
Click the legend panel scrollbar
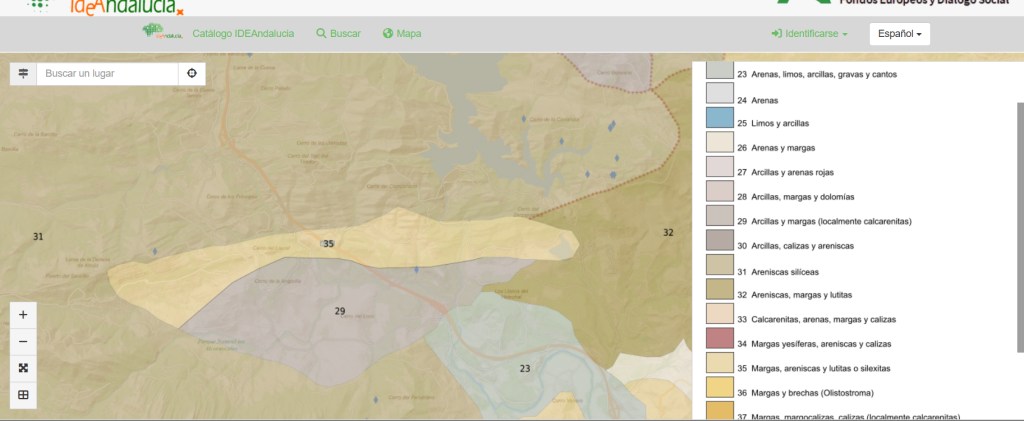[1019, 225]
